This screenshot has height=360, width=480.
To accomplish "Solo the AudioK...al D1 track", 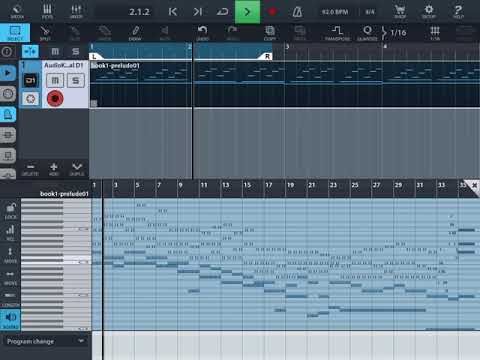I will coord(76,80).
